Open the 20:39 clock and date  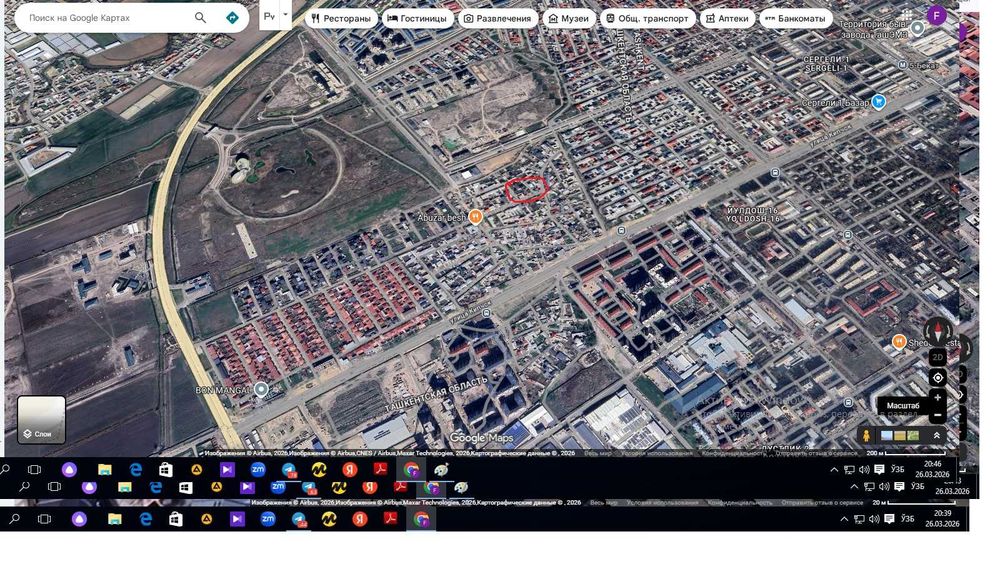(x=942, y=518)
